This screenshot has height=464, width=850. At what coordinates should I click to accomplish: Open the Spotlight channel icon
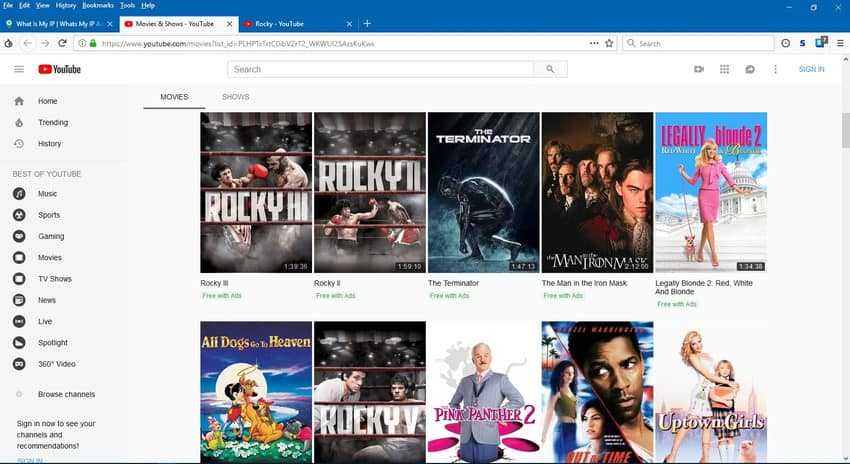[19, 343]
